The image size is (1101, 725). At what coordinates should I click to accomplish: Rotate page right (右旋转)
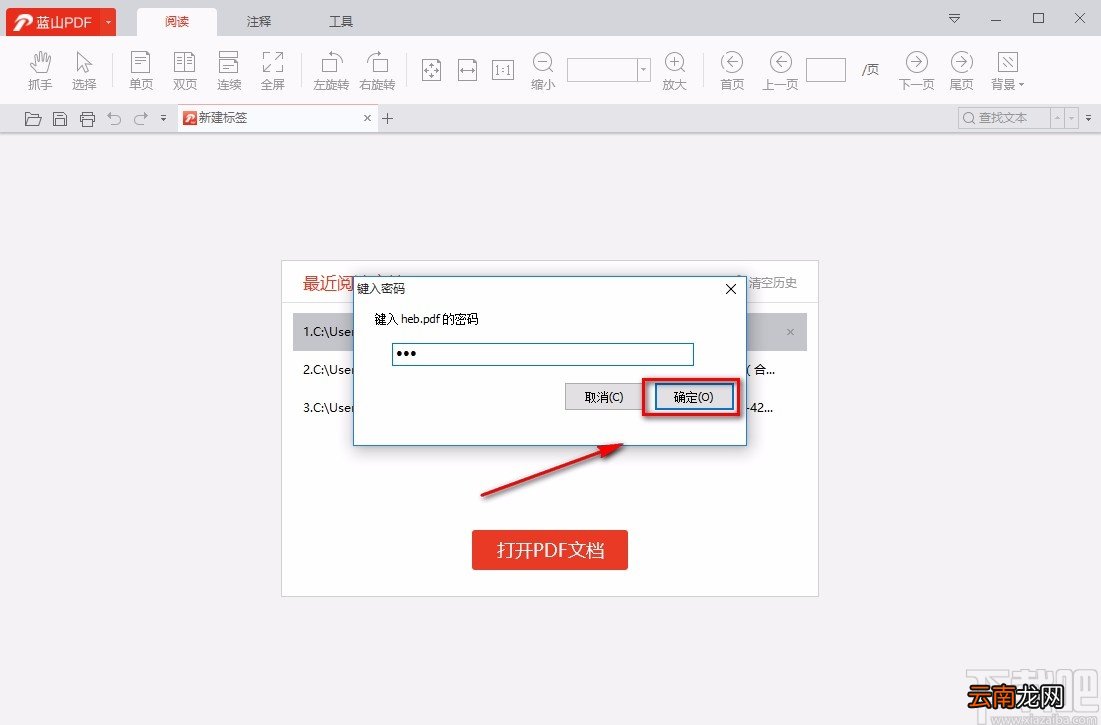pos(377,70)
